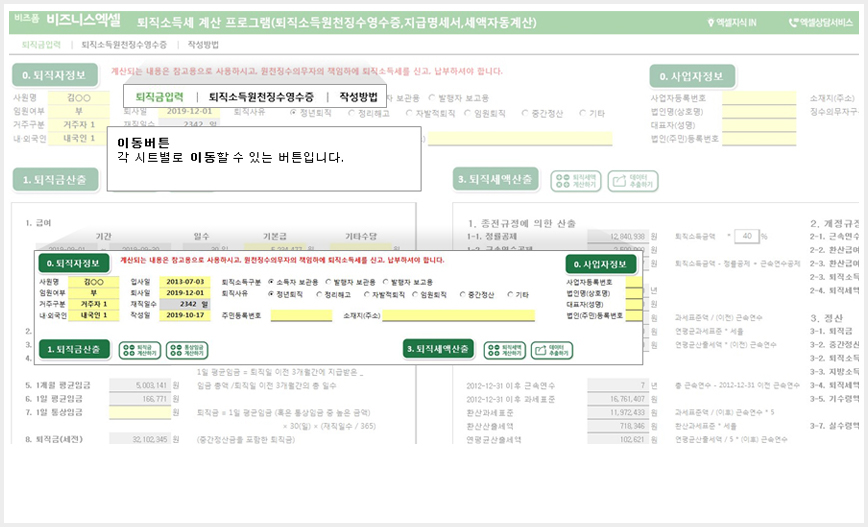Switch to 퇴직금입력 in the top navigation bar
Screen dimensions: 868x527
[41, 45]
